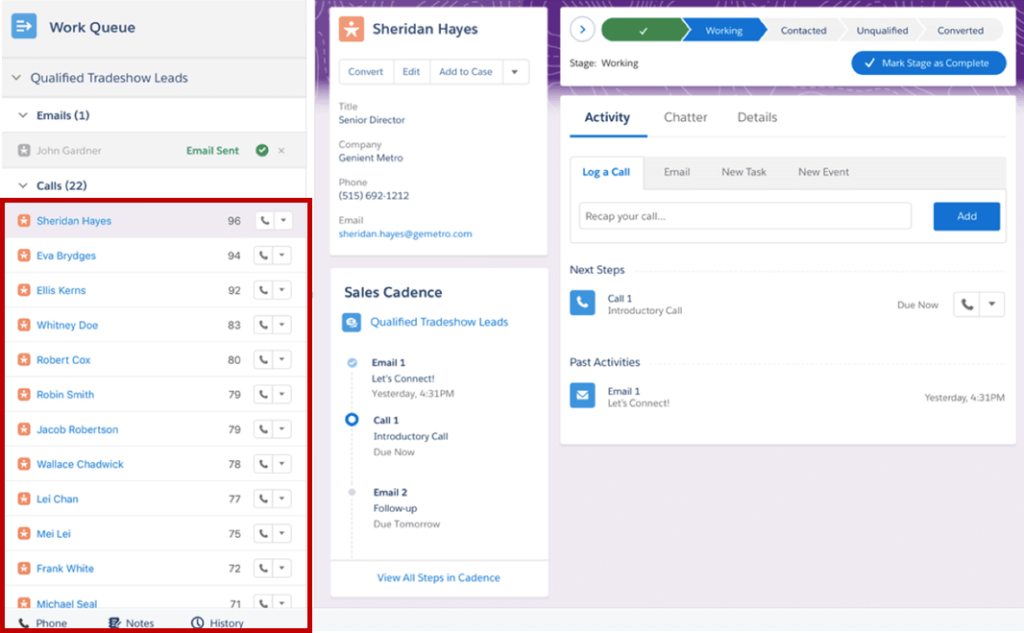Select the Contacted stage in path
The height and width of the screenshot is (633, 1024).
[x=803, y=30]
